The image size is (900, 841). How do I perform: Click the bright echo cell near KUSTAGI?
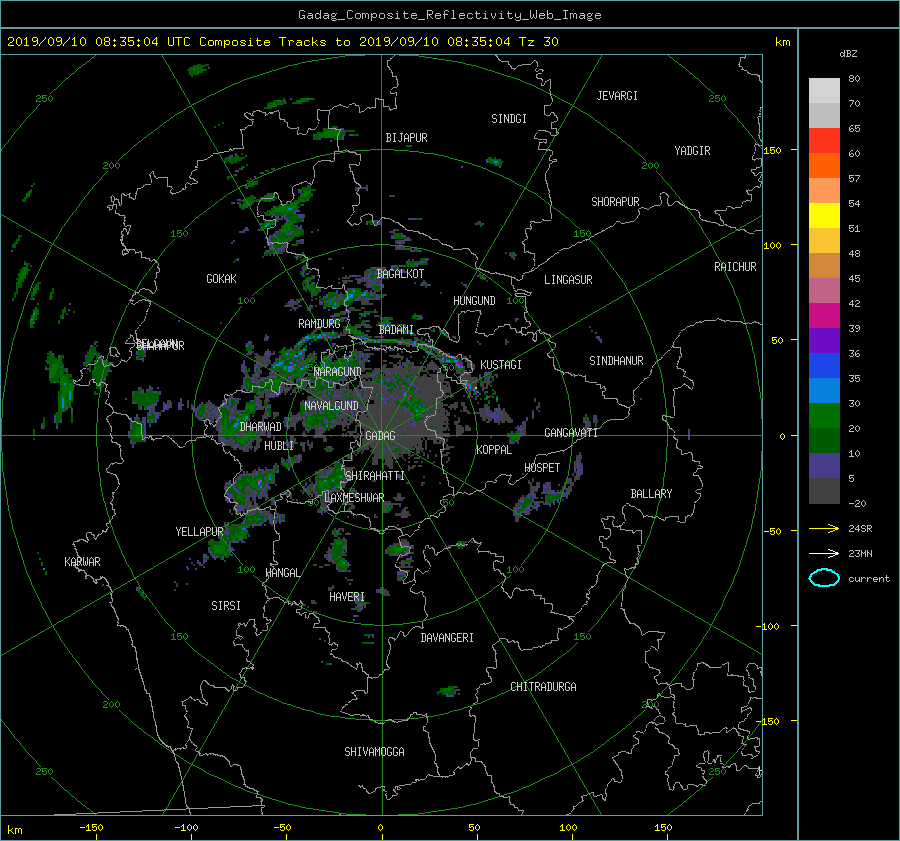click(x=474, y=387)
